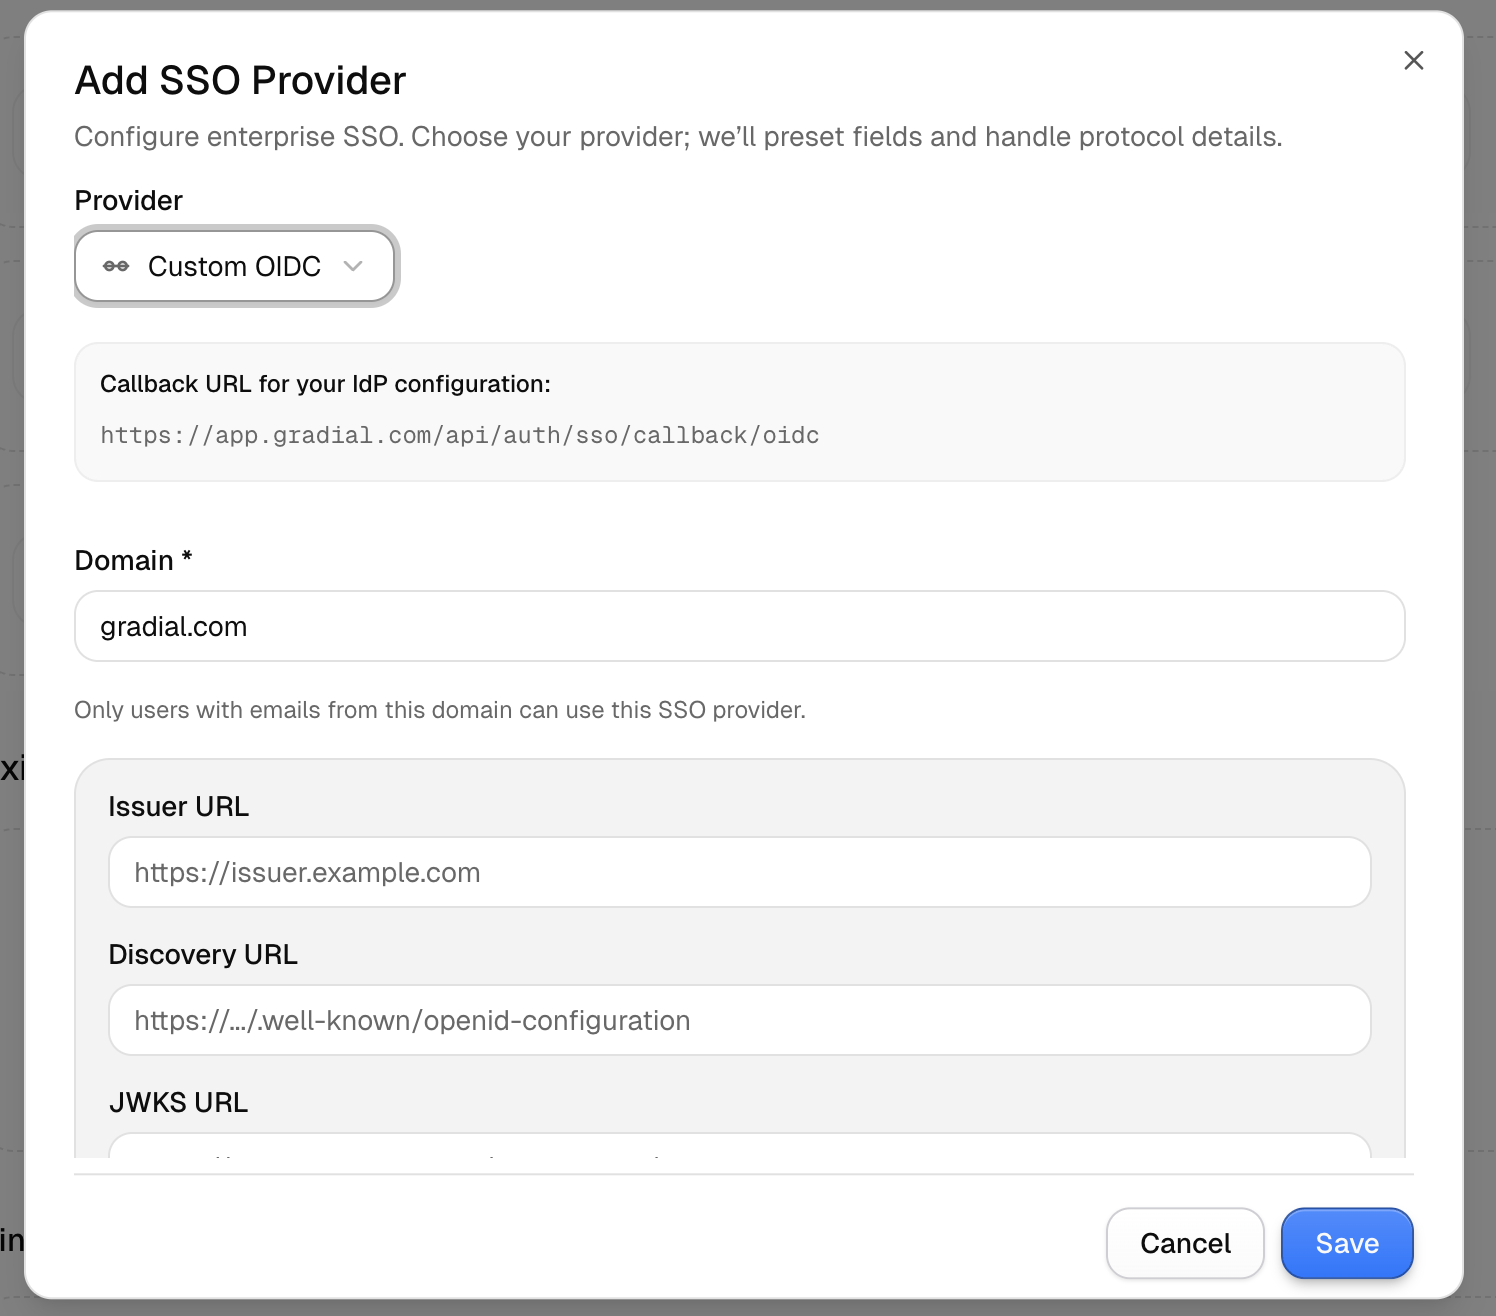The width and height of the screenshot is (1496, 1316).
Task: Save the SSO provider configuration
Action: [x=1347, y=1243]
